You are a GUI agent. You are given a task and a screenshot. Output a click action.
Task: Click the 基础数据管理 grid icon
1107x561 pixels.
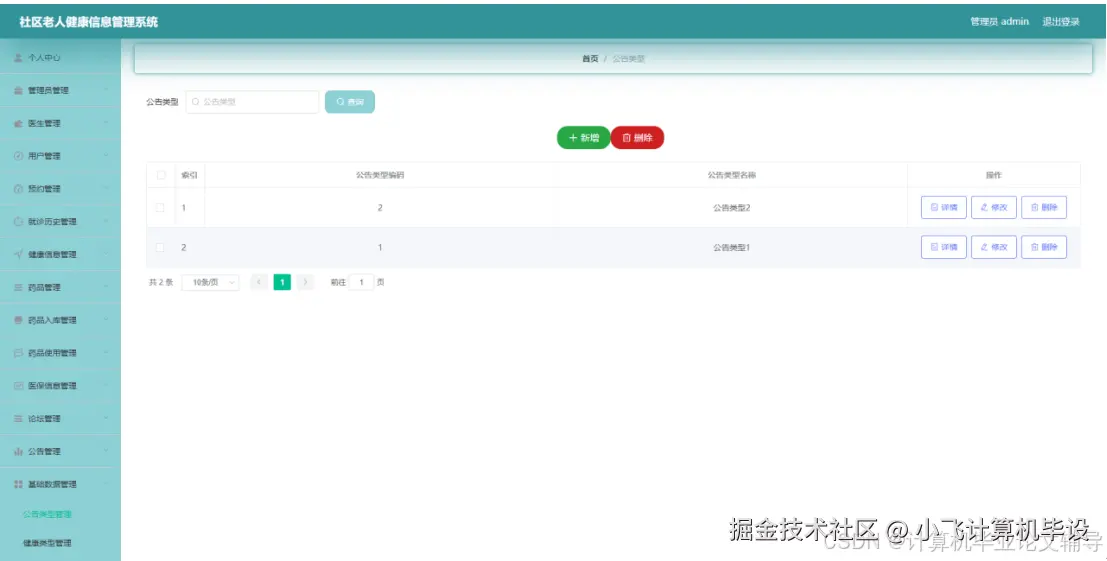pyautogui.click(x=18, y=484)
